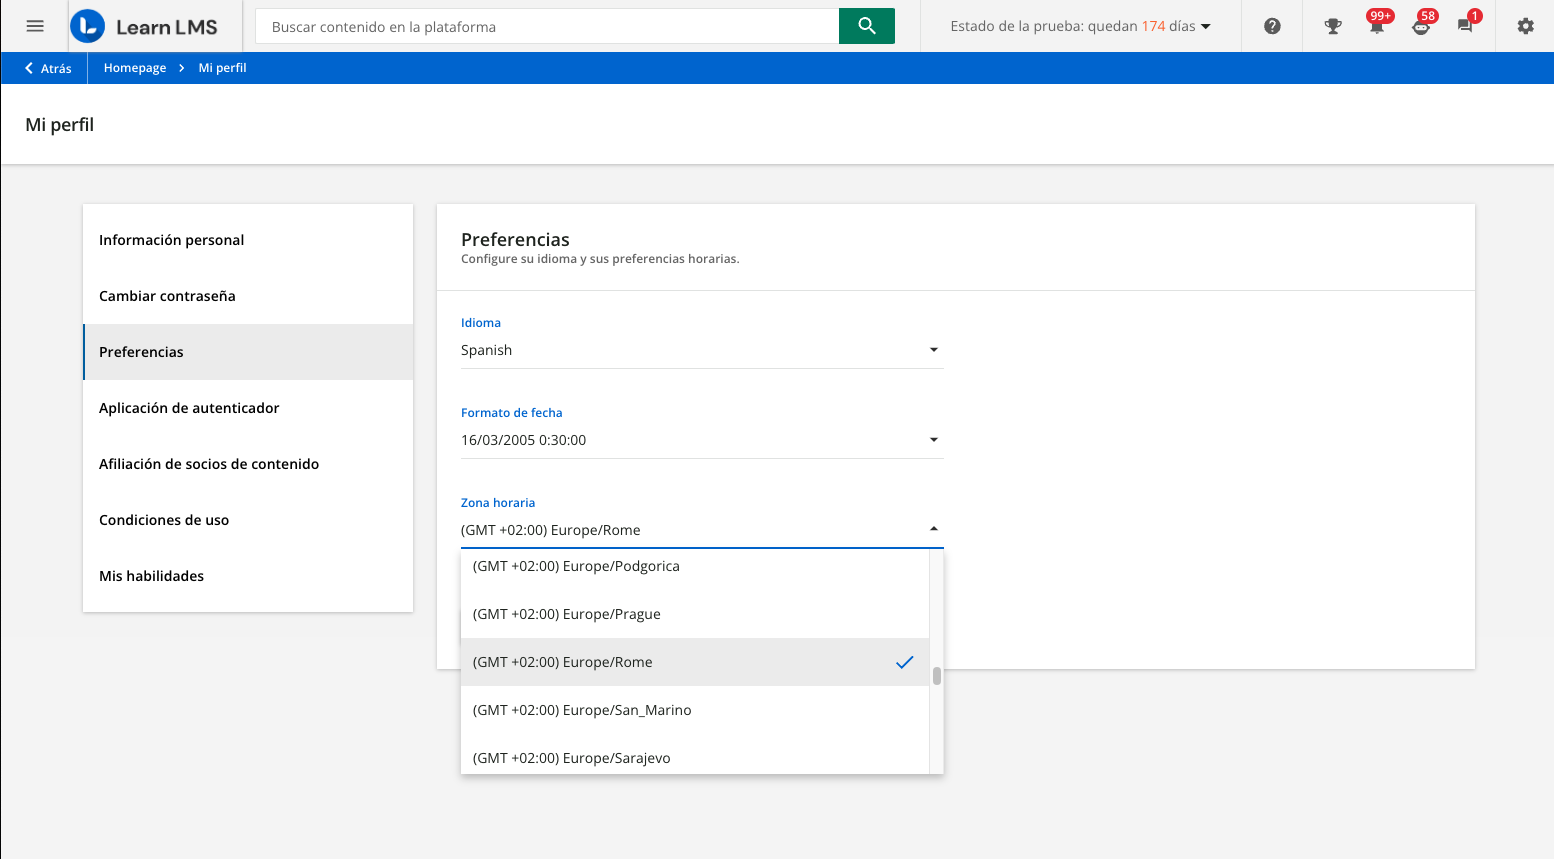The image size is (1554, 859).
Task: Open the Idioma Spanish dropdown
Action: [x=702, y=350]
